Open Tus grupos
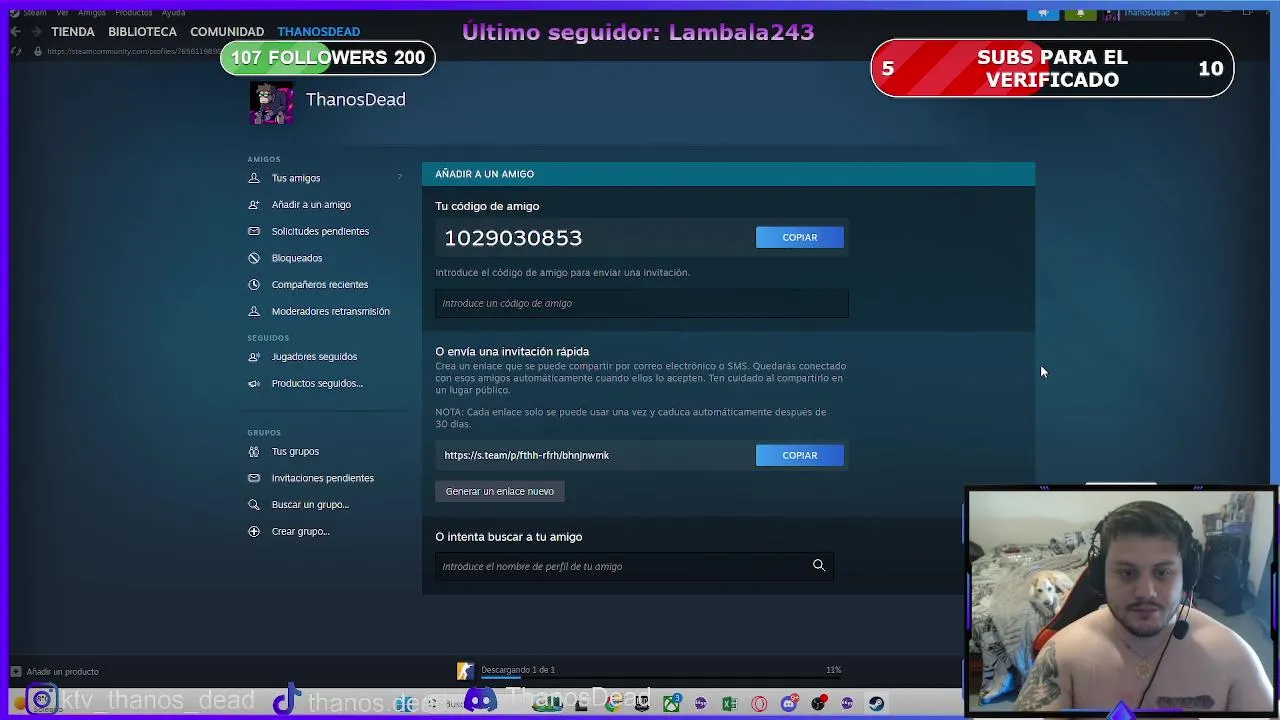 [295, 452]
